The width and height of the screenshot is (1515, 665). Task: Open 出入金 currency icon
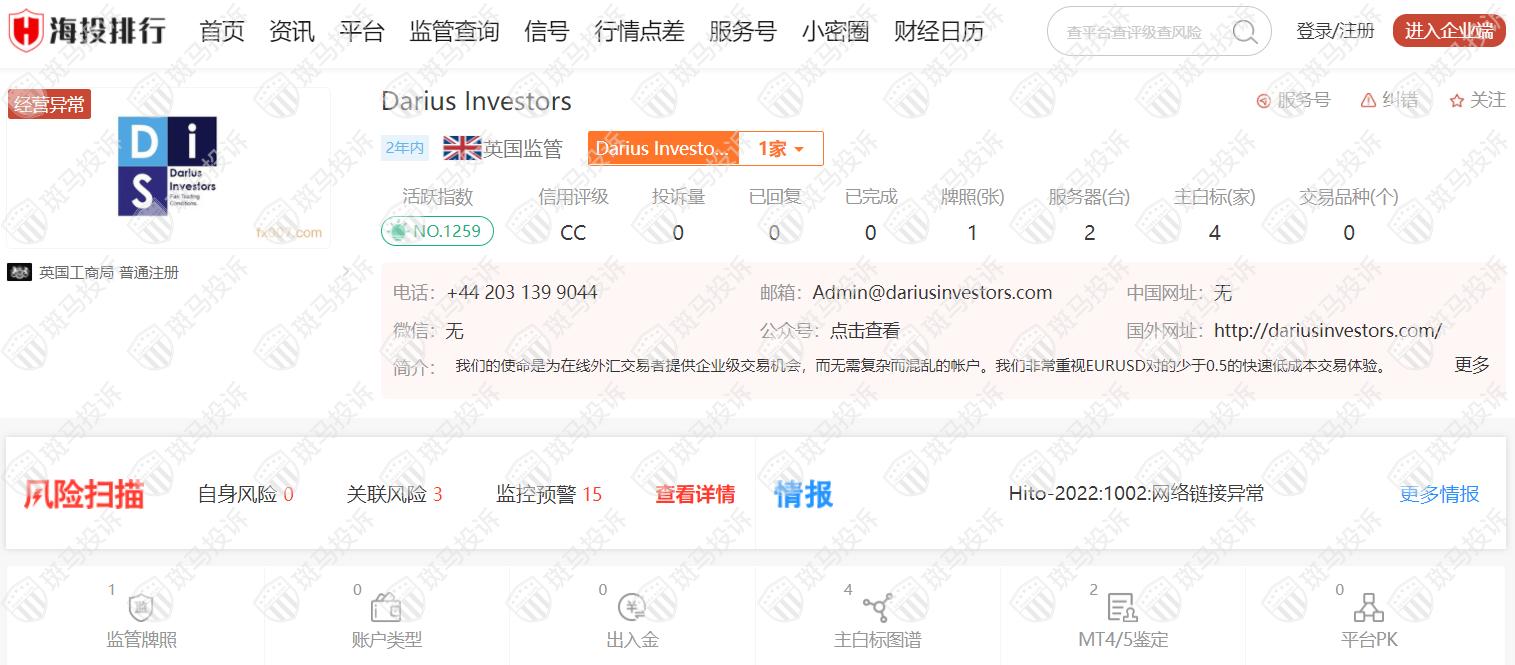632,607
